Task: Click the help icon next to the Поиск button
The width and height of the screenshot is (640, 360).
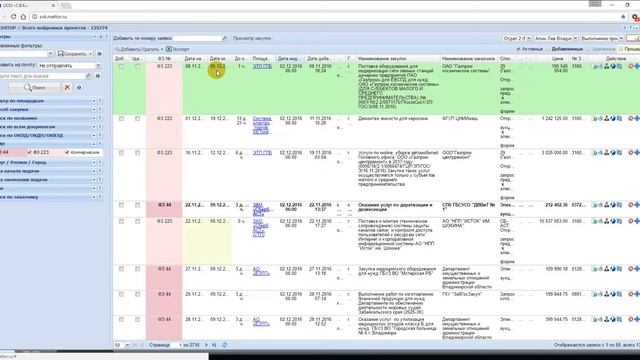Action: point(79,87)
